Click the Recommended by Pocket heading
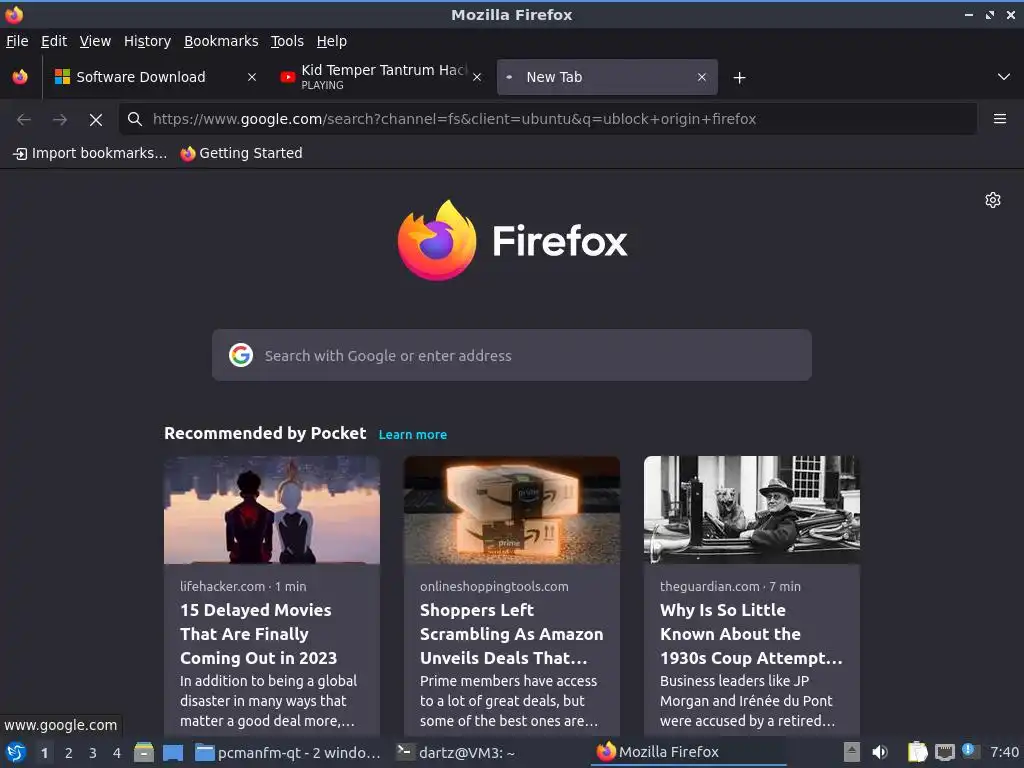The height and width of the screenshot is (768, 1024). pyautogui.click(x=265, y=434)
